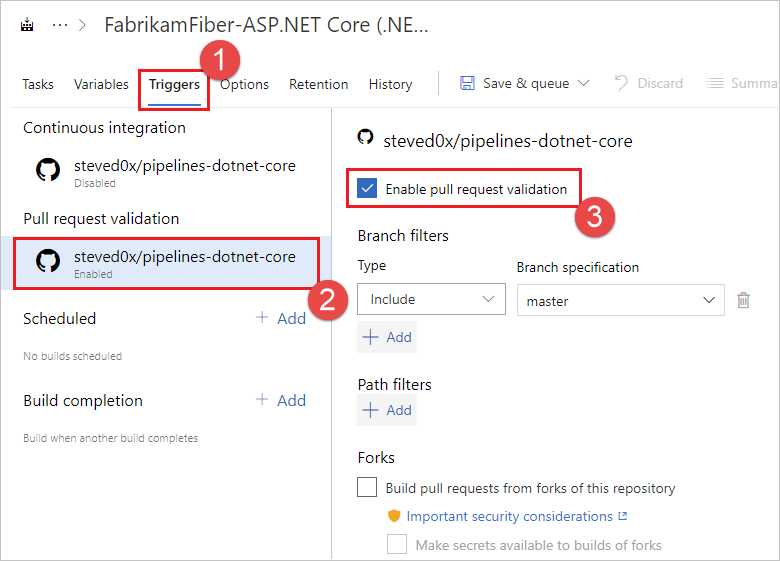The height and width of the screenshot is (561, 780).
Task: Disable the Enable pull request validation checkbox
Action: tap(368, 189)
